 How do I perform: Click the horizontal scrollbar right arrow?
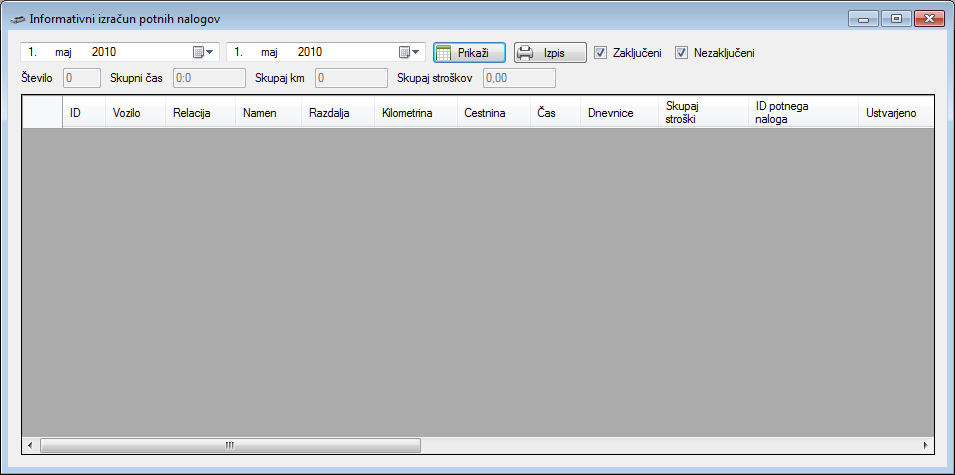(925, 445)
